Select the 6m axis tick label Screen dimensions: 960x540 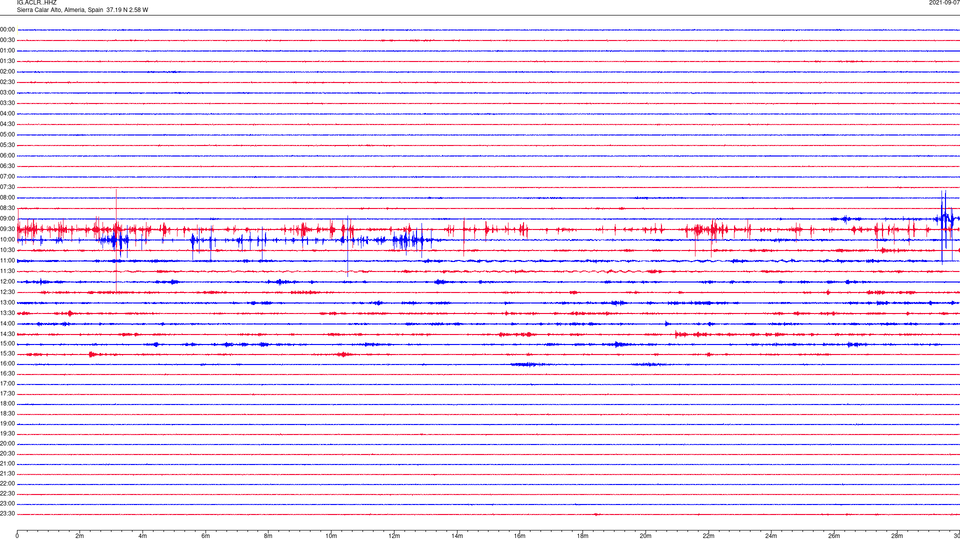pos(206,536)
